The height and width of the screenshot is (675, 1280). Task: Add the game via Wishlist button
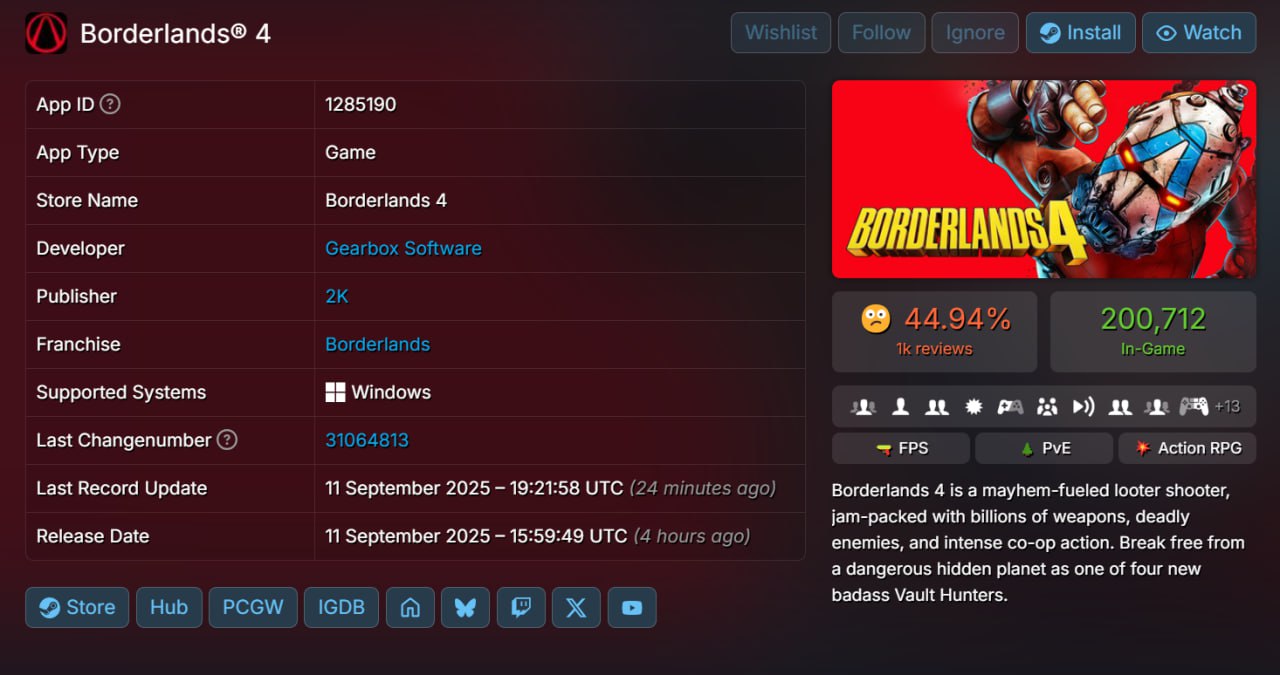(x=781, y=33)
